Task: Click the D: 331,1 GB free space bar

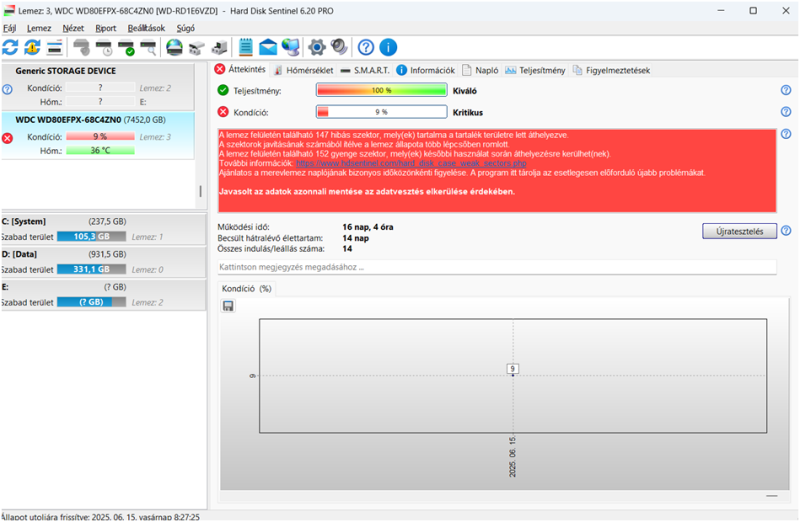Action: pos(91,269)
